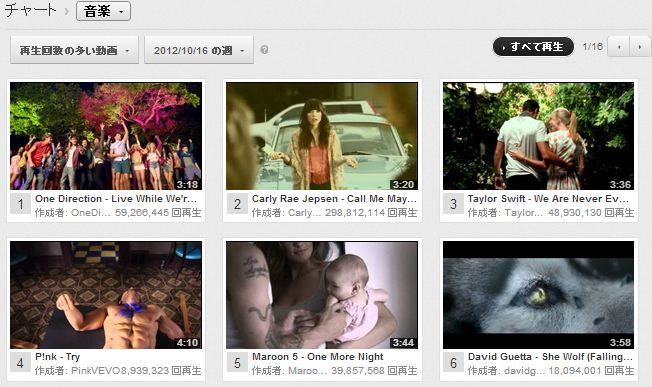This screenshot has height=387, width=652.
Task: Click the 3:58 duration label
Action: [x=620, y=343]
